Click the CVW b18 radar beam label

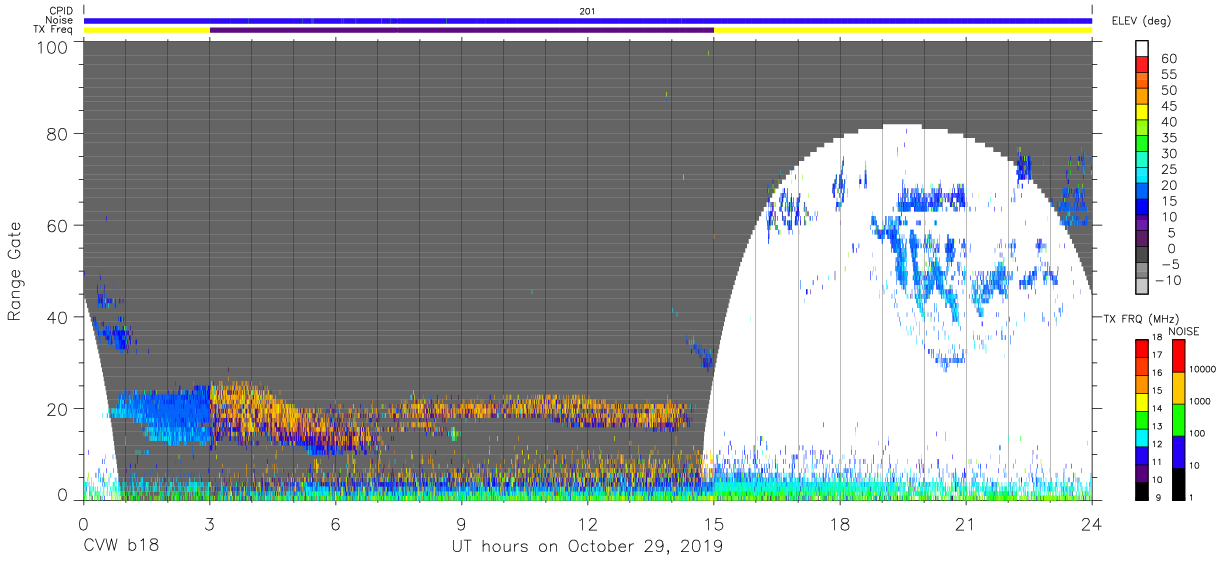tap(121, 547)
